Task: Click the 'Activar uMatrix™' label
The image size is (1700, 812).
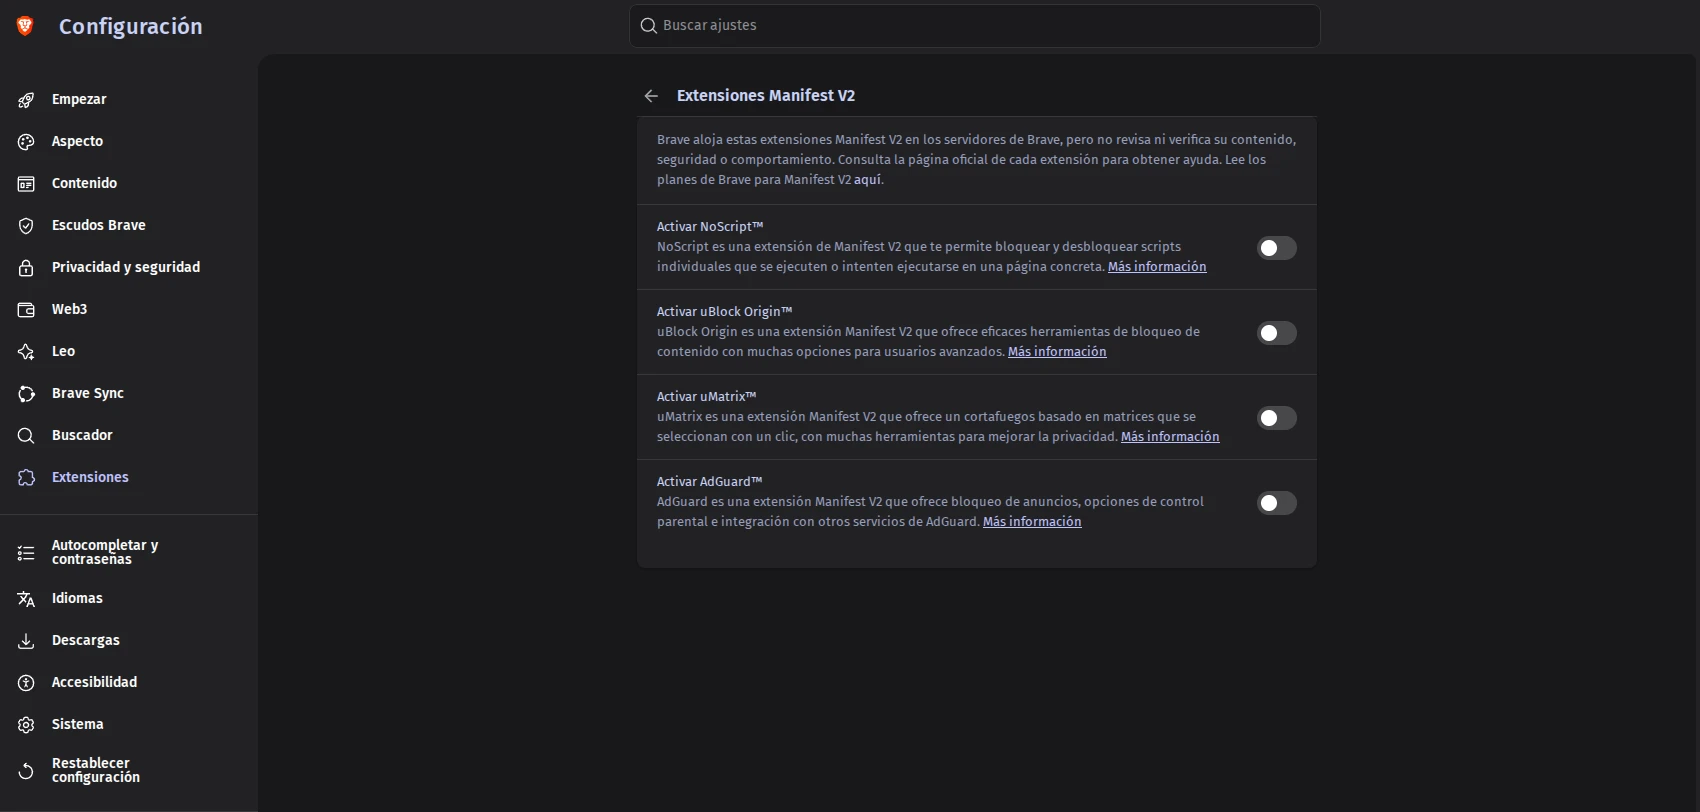Action: click(x=707, y=397)
